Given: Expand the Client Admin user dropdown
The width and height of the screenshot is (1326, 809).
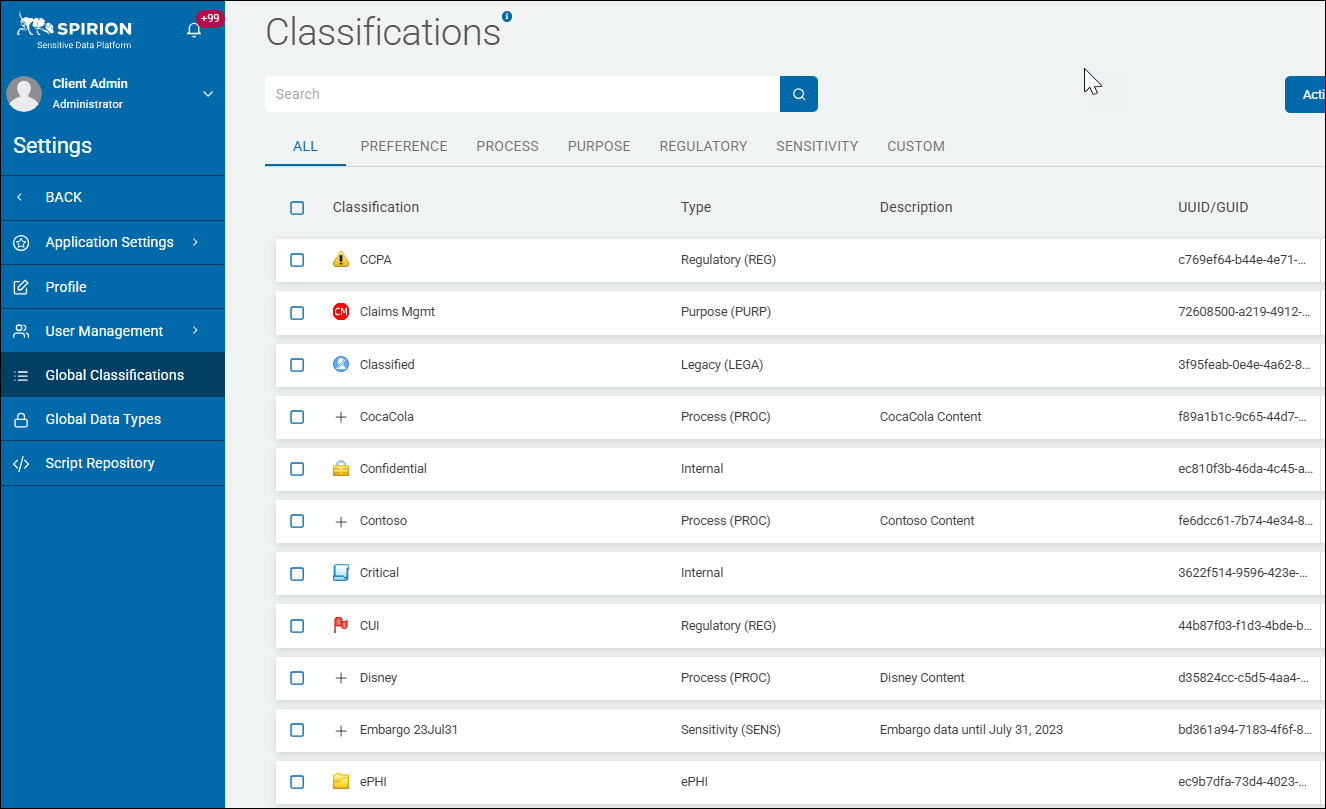Looking at the screenshot, I should [208, 94].
